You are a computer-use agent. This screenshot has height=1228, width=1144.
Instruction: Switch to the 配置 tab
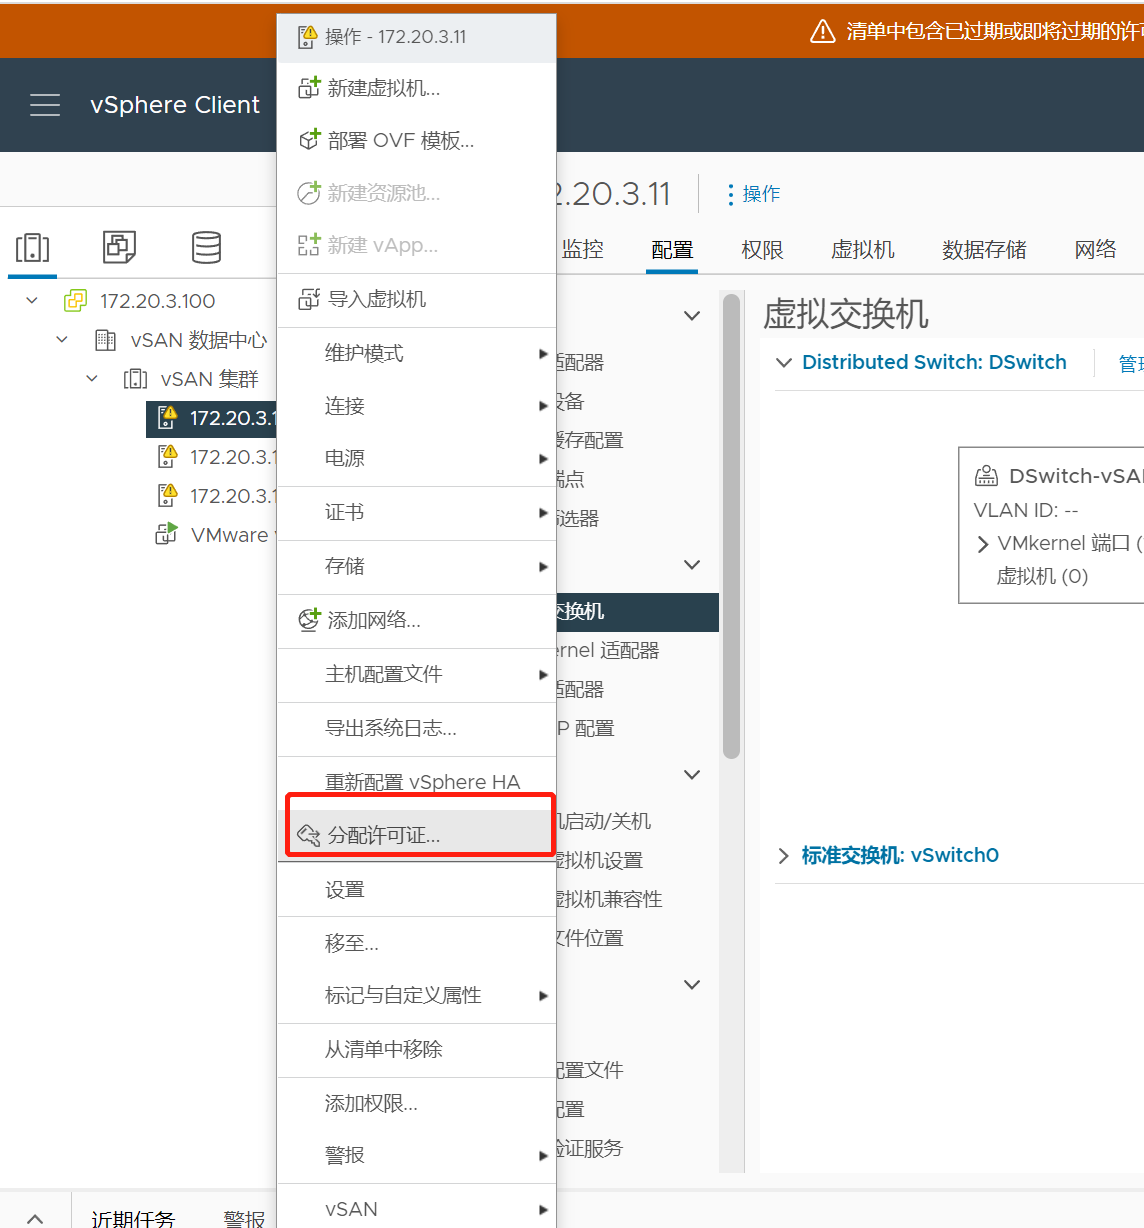(x=672, y=250)
